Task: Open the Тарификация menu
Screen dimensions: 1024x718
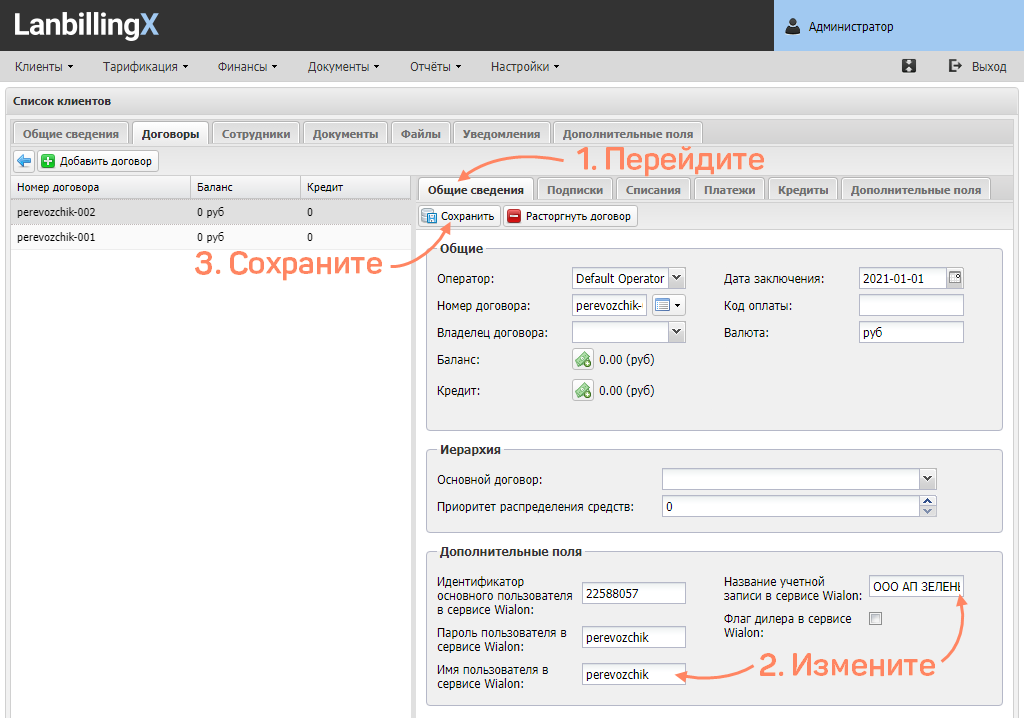Action: (x=145, y=67)
